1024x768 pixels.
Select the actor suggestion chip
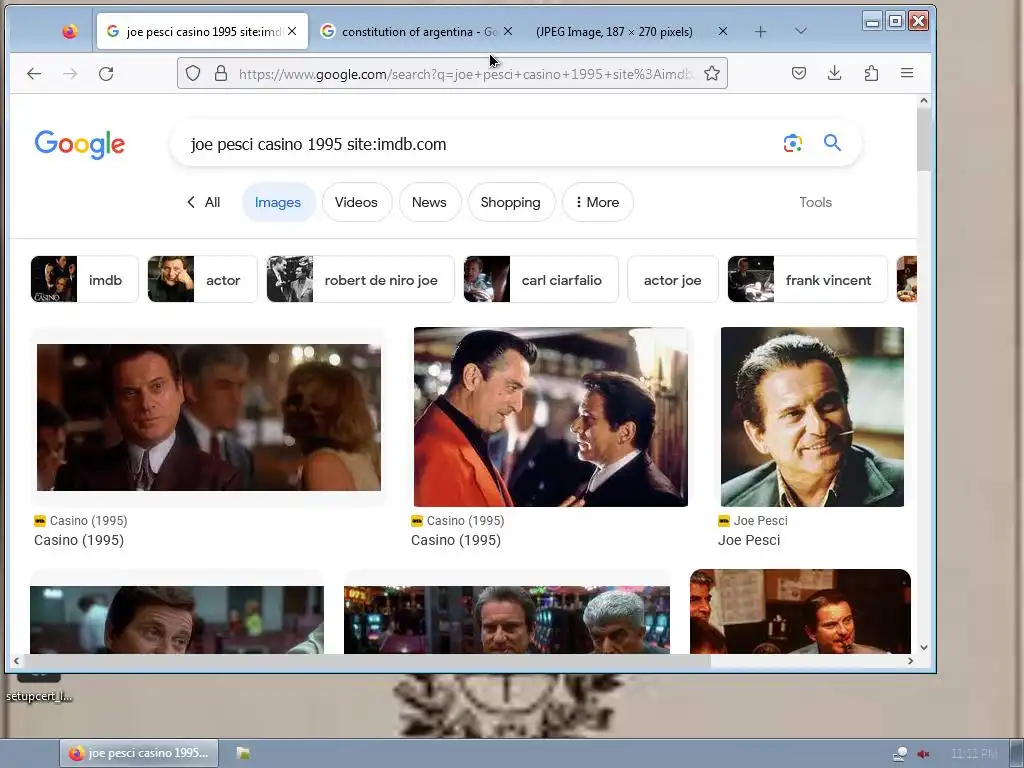click(202, 280)
